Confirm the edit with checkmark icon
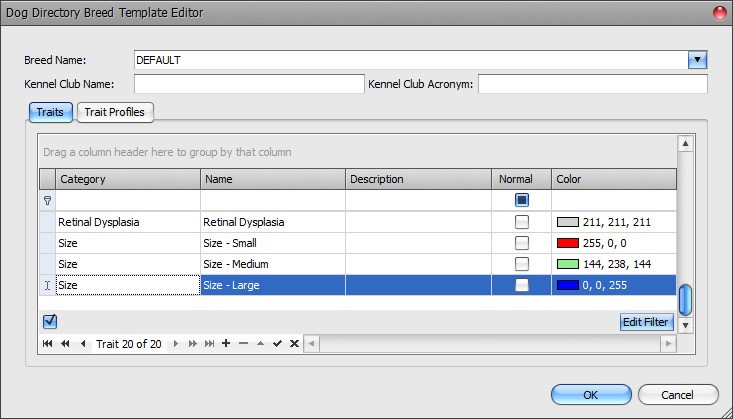The width and height of the screenshot is (733, 419). (277, 343)
